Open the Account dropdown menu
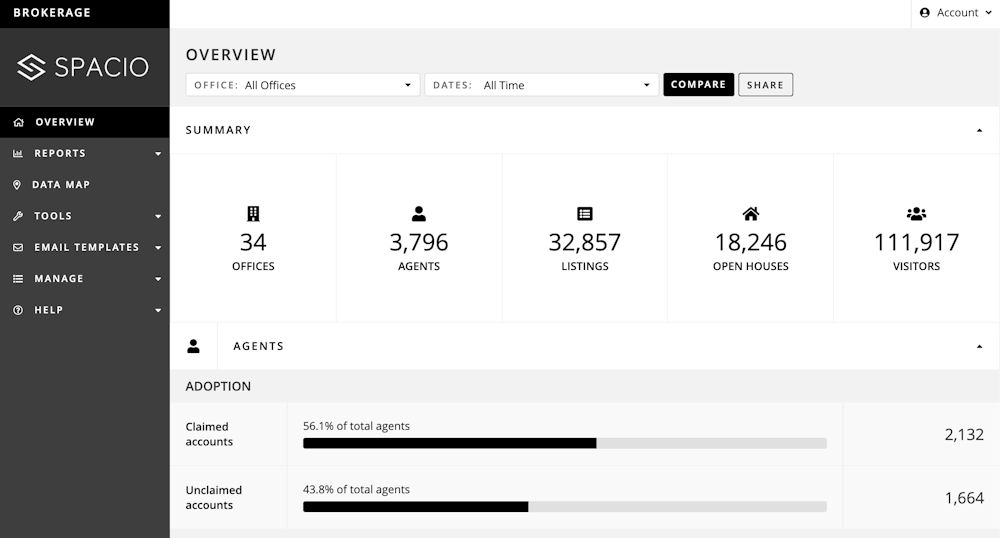Viewport: 1000px width, 538px height. pos(955,13)
